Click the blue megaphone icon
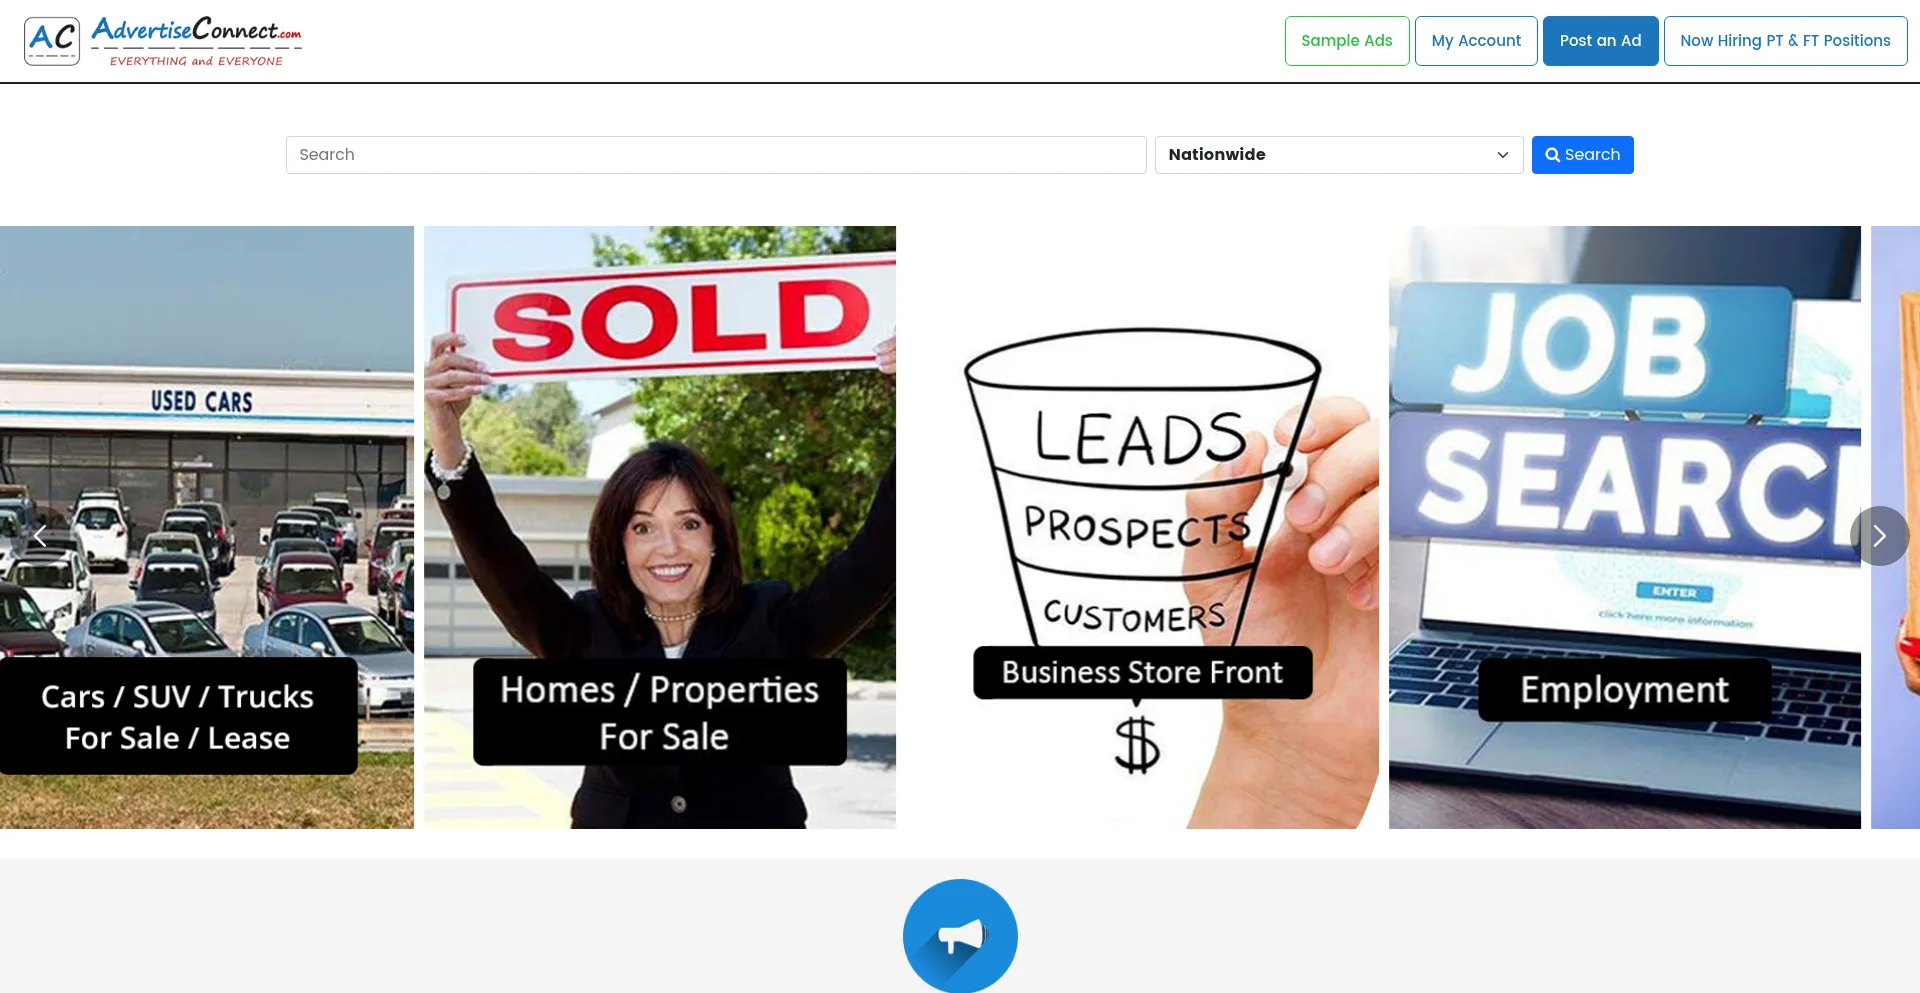The height and width of the screenshot is (993, 1920). click(x=960, y=936)
